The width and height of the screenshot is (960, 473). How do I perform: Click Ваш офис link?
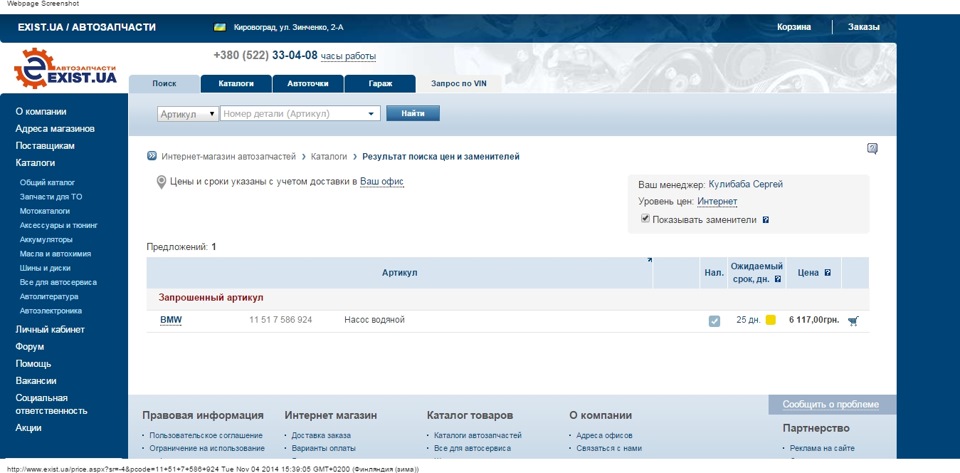coord(382,181)
